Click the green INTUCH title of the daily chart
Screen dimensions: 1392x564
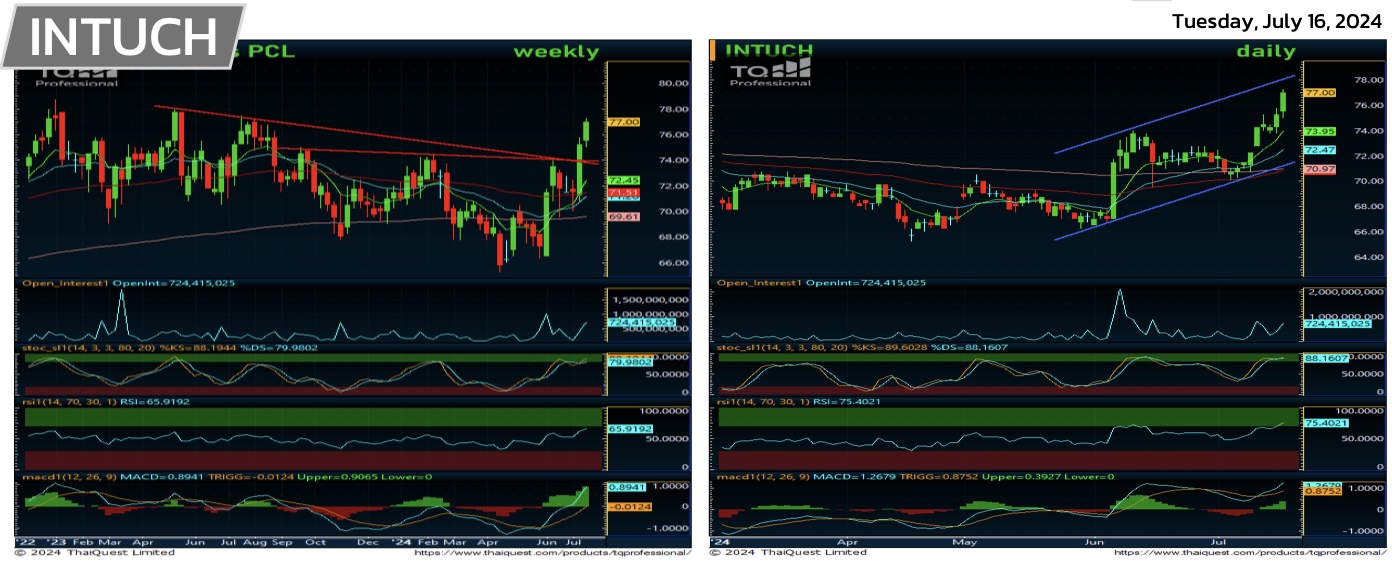coord(769,49)
